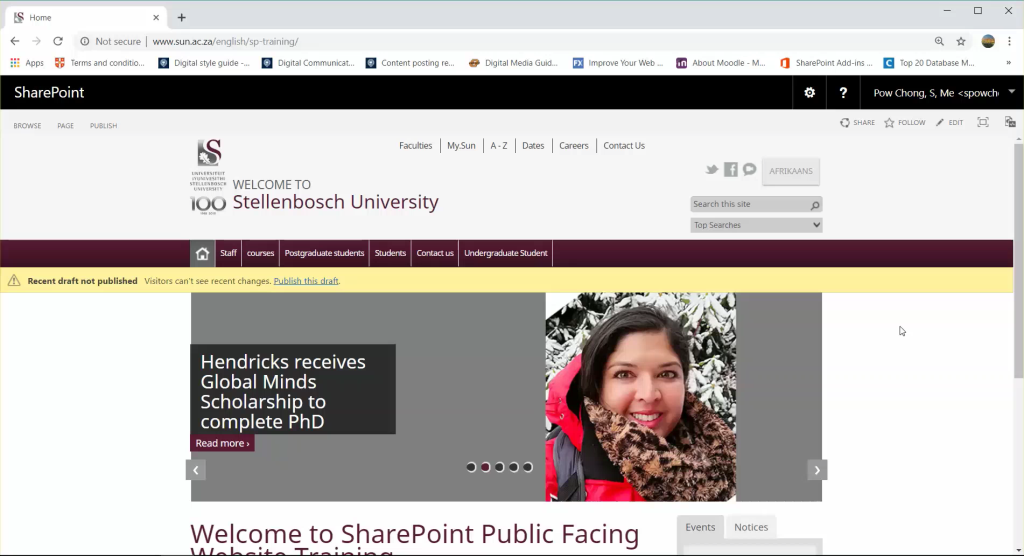Open Faculties top link
The width and height of the screenshot is (1024, 556).
[415, 146]
